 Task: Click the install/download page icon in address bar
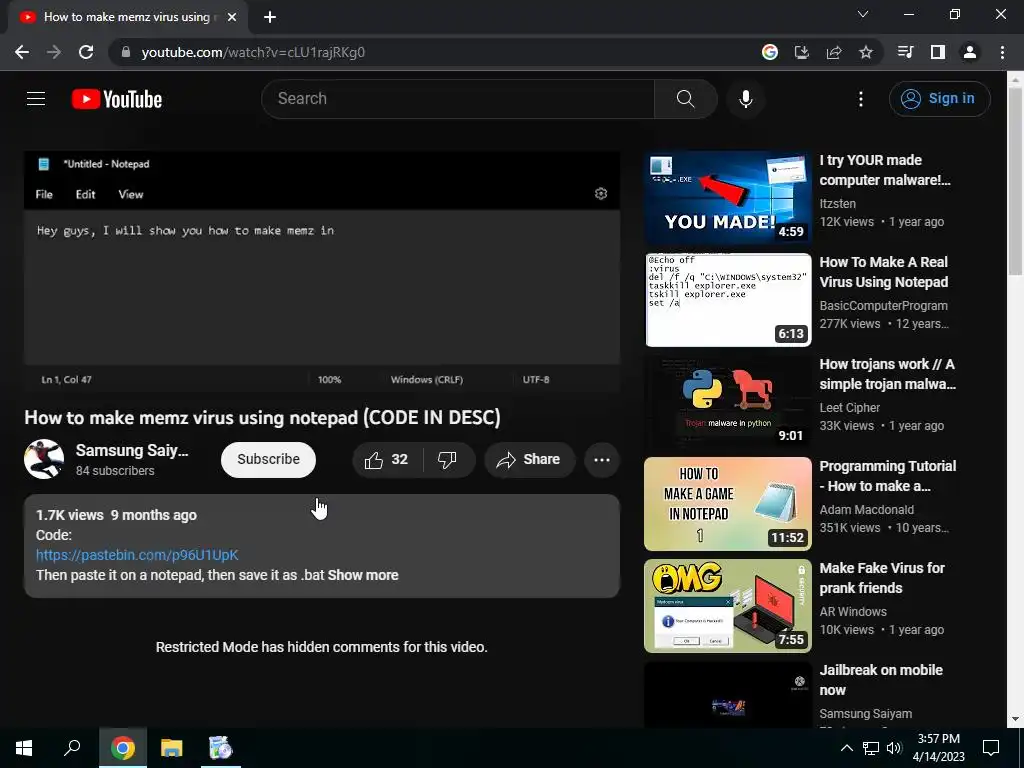pos(801,52)
